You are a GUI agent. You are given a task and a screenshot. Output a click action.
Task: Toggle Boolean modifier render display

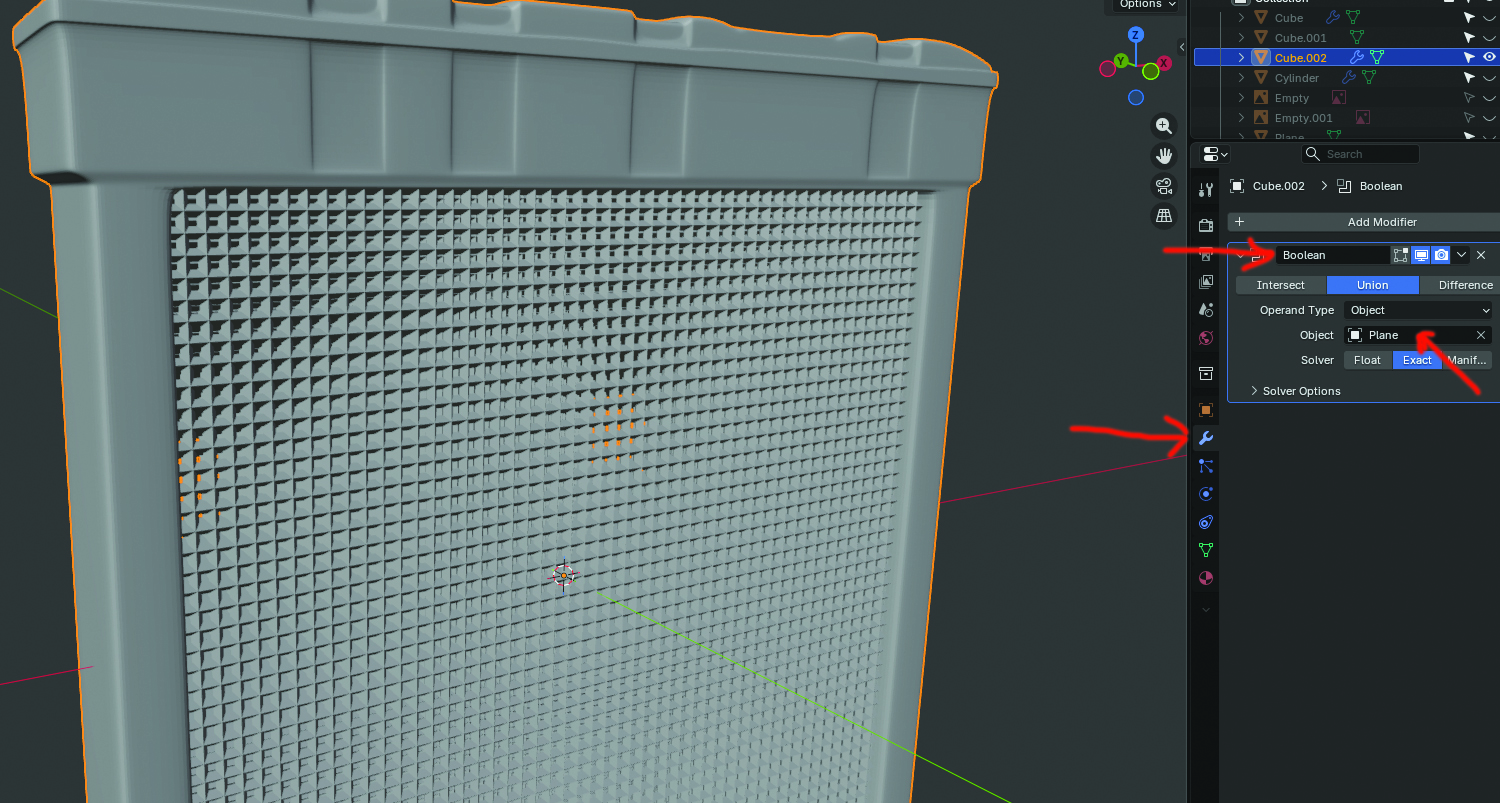1441,255
